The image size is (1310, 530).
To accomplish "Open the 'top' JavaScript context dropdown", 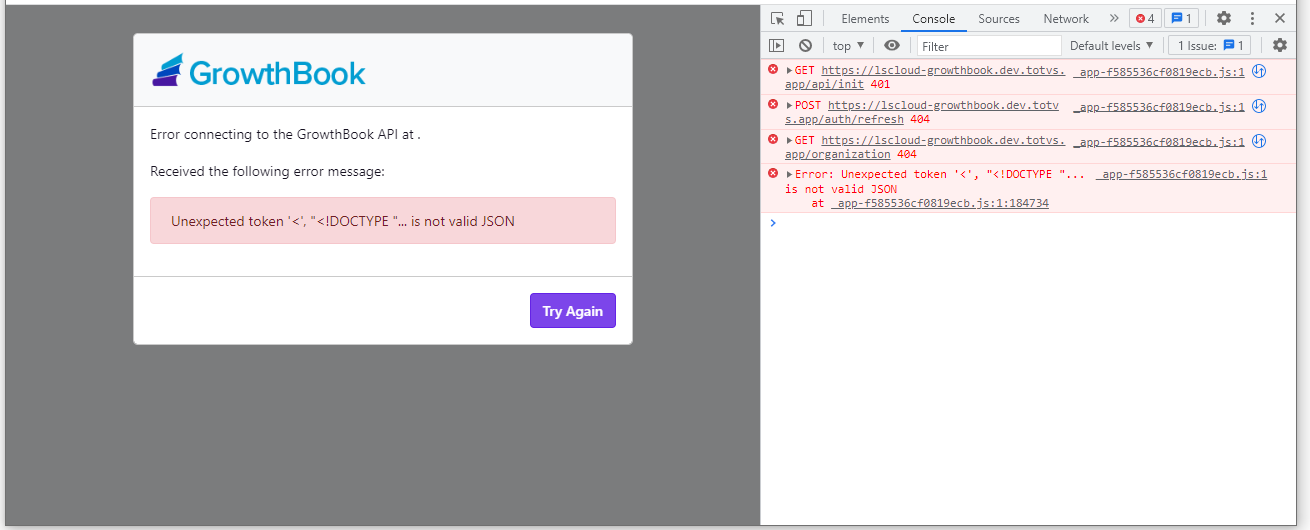I will 848,45.
